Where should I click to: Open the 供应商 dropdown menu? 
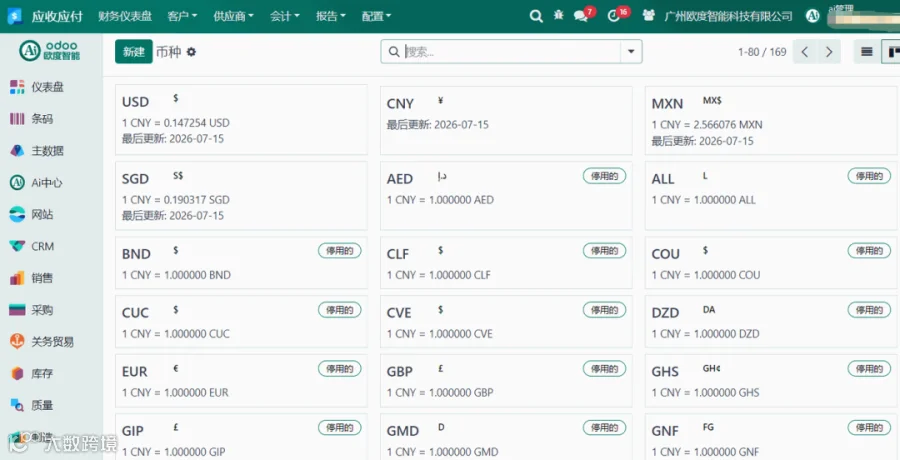point(234,16)
